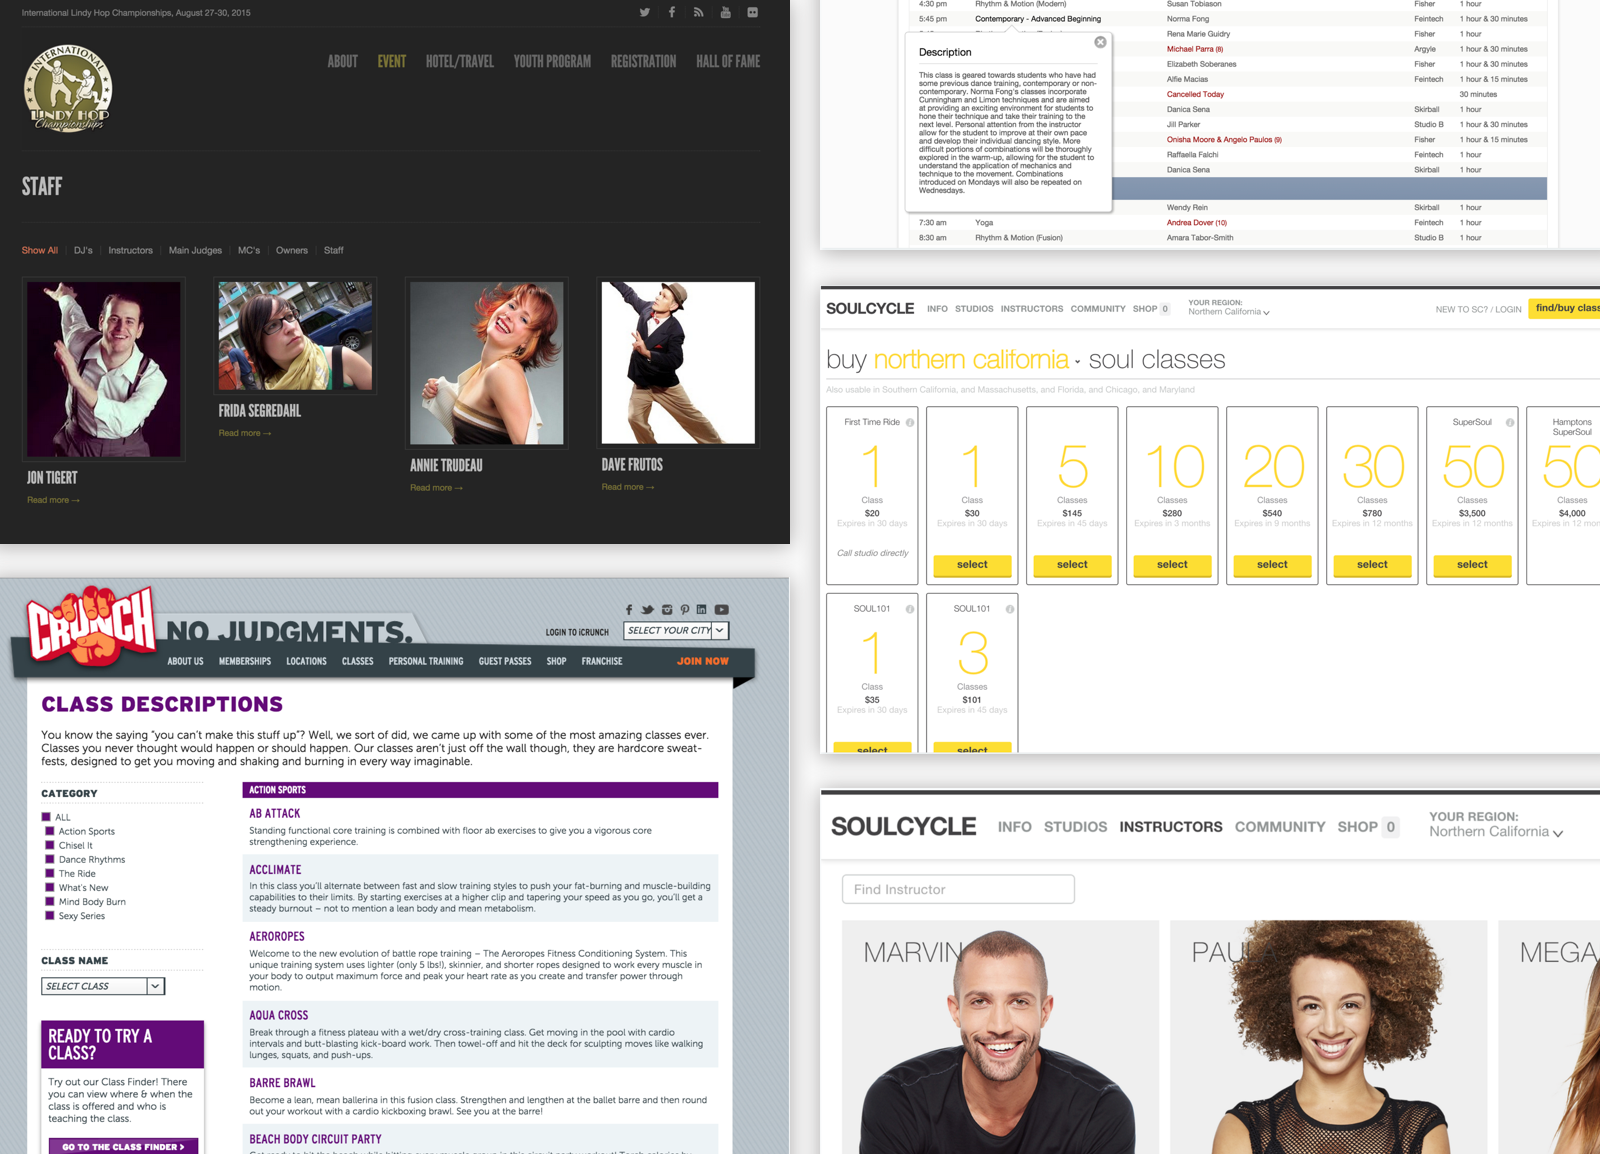
Task: Open Crunch Facebook icon
Action: pyautogui.click(x=629, y=609)
